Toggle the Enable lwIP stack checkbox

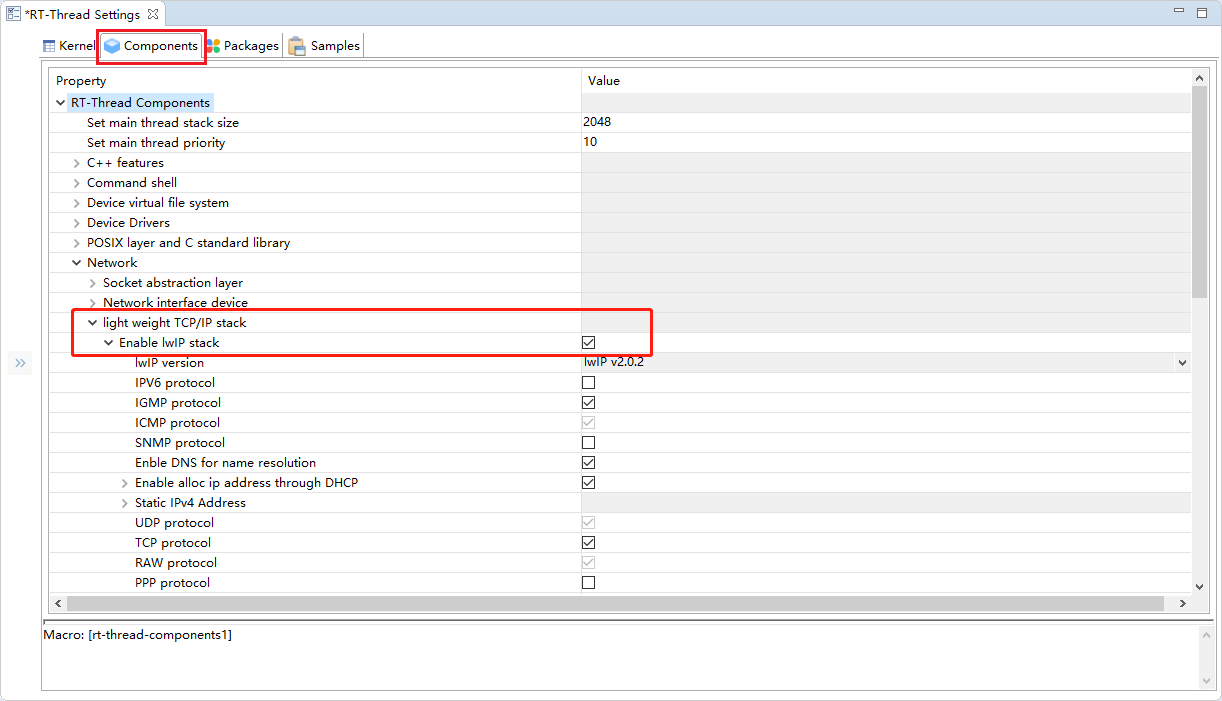(588, 343)
